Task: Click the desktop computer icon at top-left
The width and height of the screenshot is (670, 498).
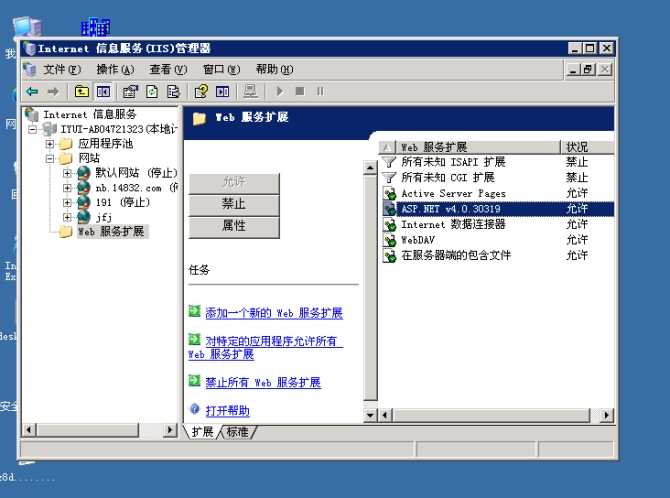Action: point(28,27)
